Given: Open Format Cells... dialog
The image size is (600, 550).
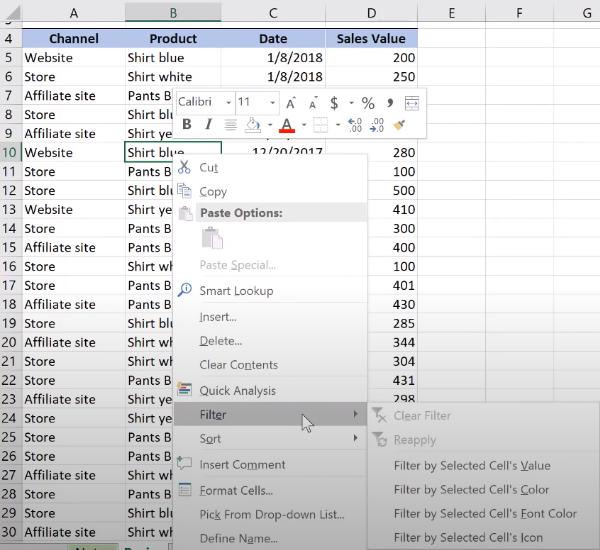Looking at the screenshot, I should pos(271,490).
